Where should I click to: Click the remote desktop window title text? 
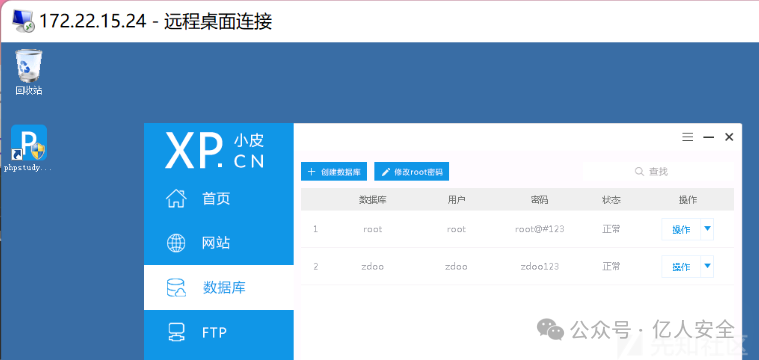coord(155,21)
